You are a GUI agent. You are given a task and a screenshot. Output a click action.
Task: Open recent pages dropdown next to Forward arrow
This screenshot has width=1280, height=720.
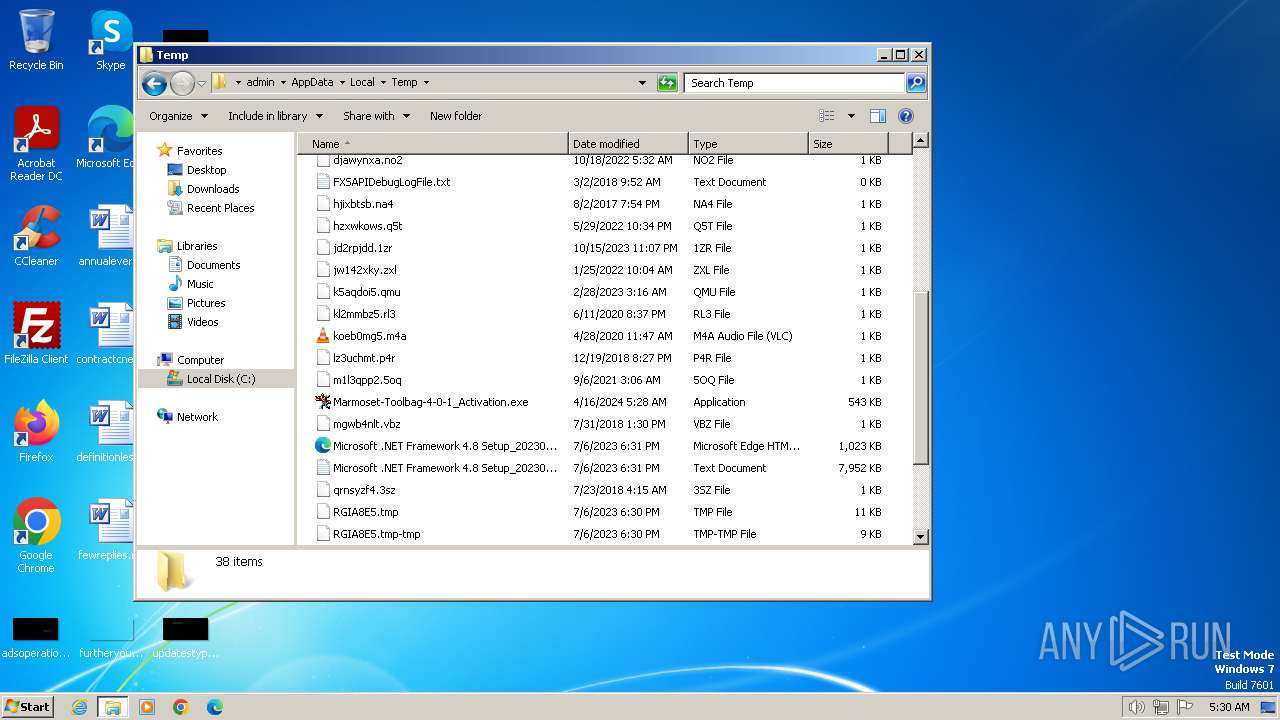tap(201, 83)
